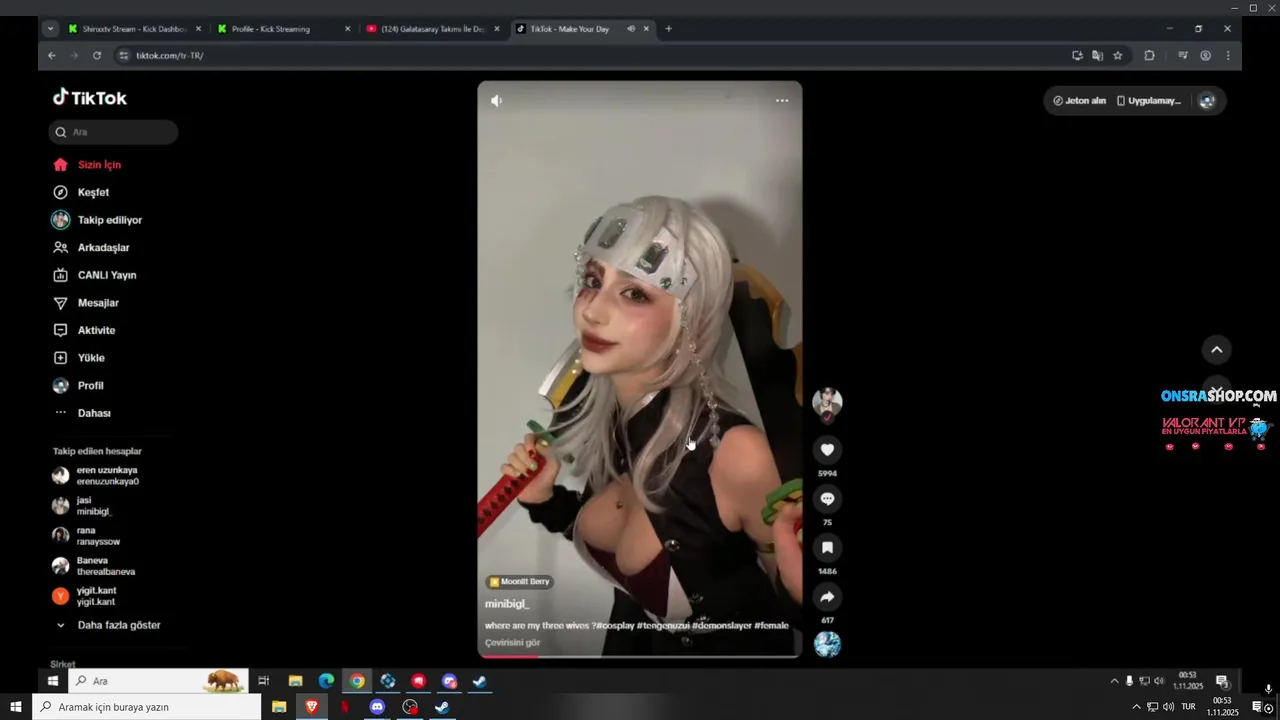The image size is (1280, 720).
Task: Click the TikTok logo
Action: pos(90,98)
